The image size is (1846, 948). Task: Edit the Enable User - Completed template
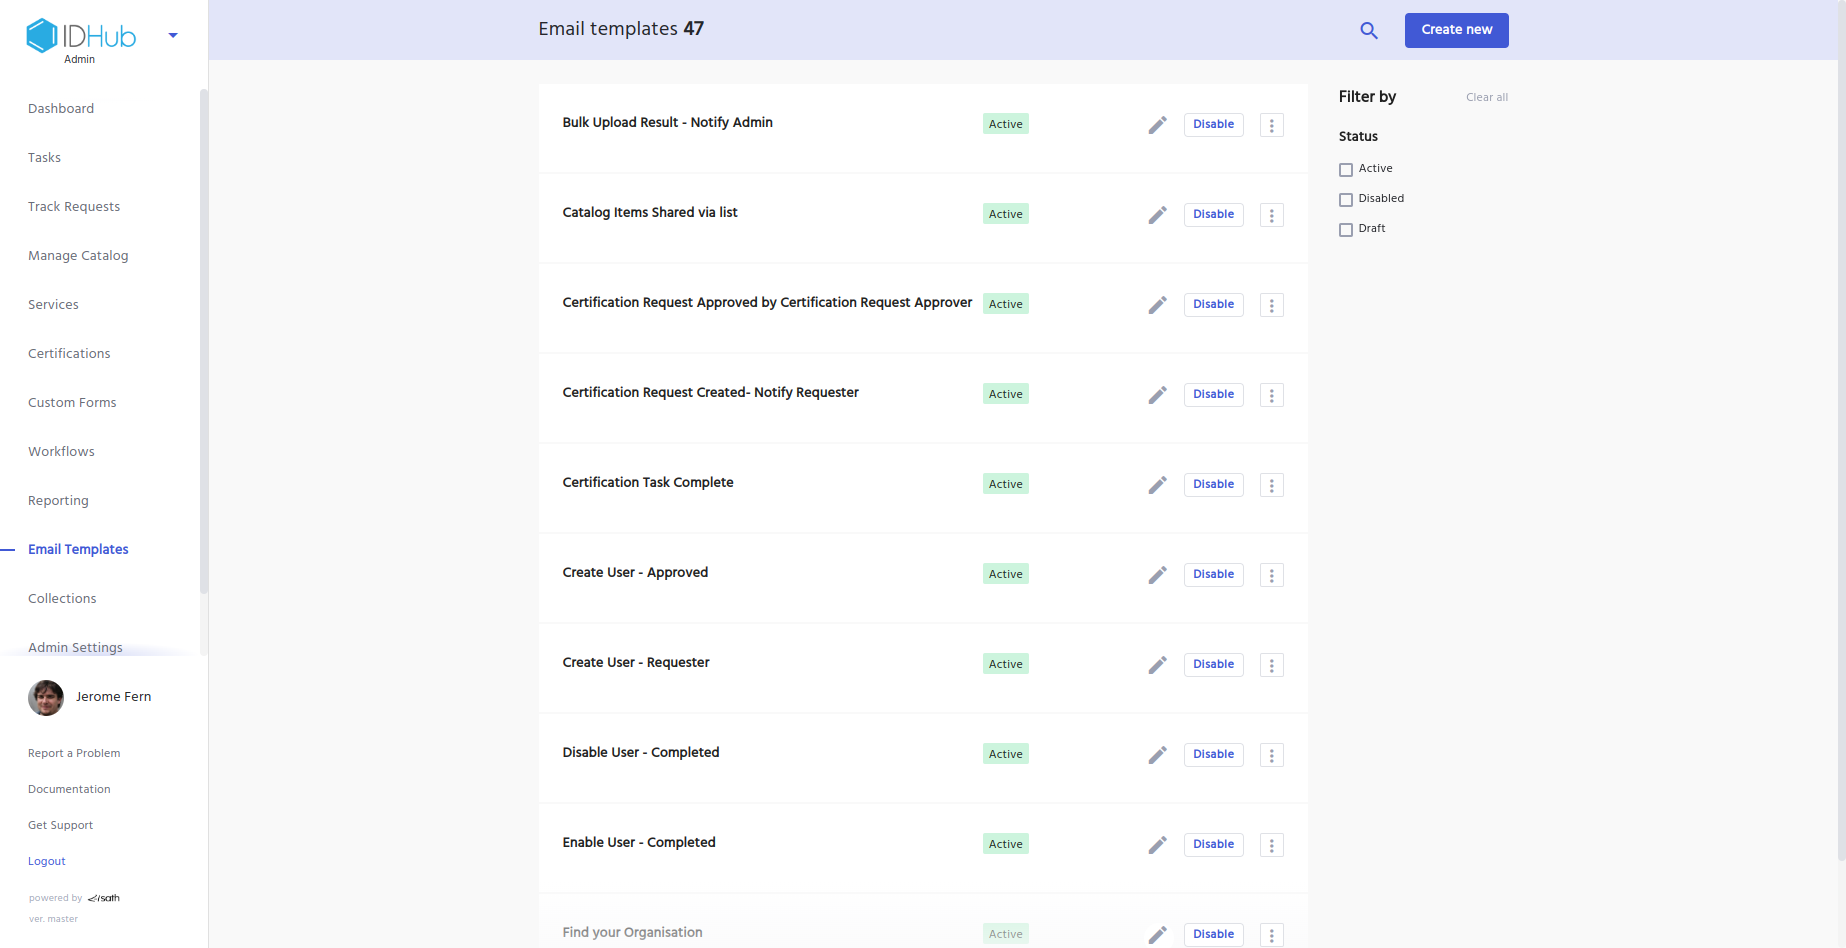(1157, 845)
